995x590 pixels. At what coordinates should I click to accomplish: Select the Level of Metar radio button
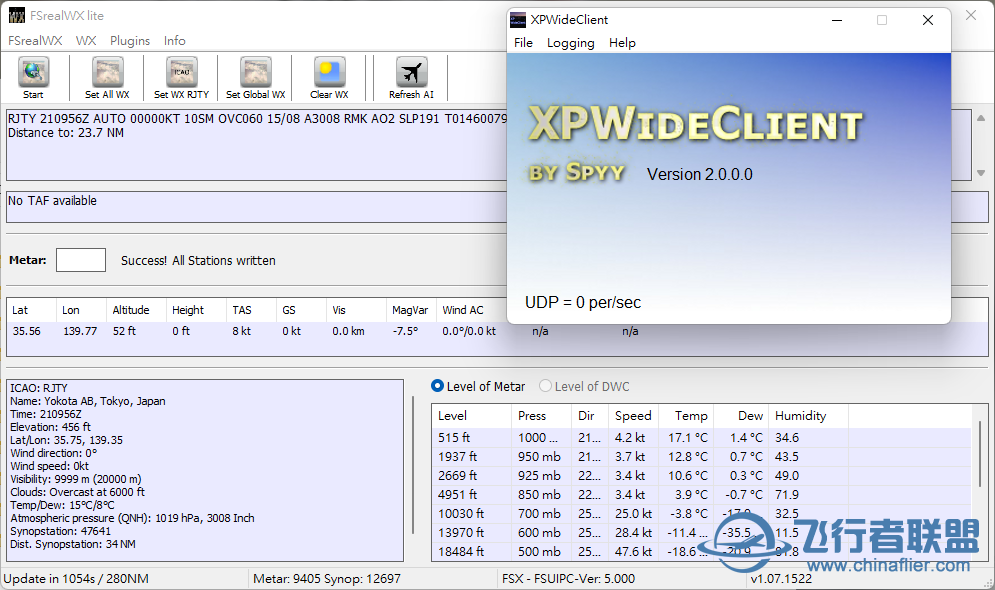(437, 386)
